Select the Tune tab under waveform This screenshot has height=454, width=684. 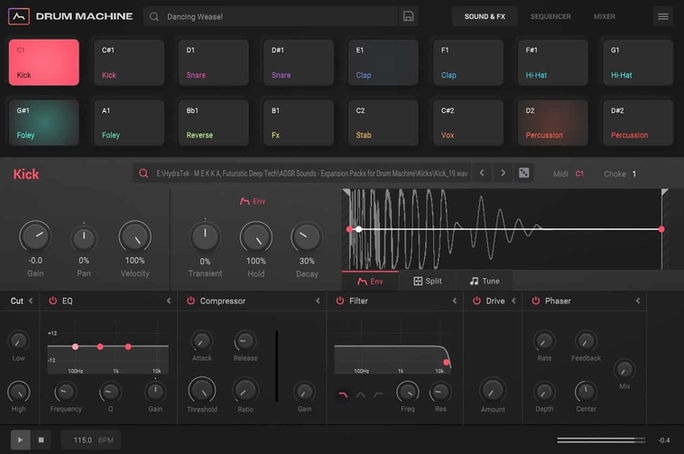[485, 281]
